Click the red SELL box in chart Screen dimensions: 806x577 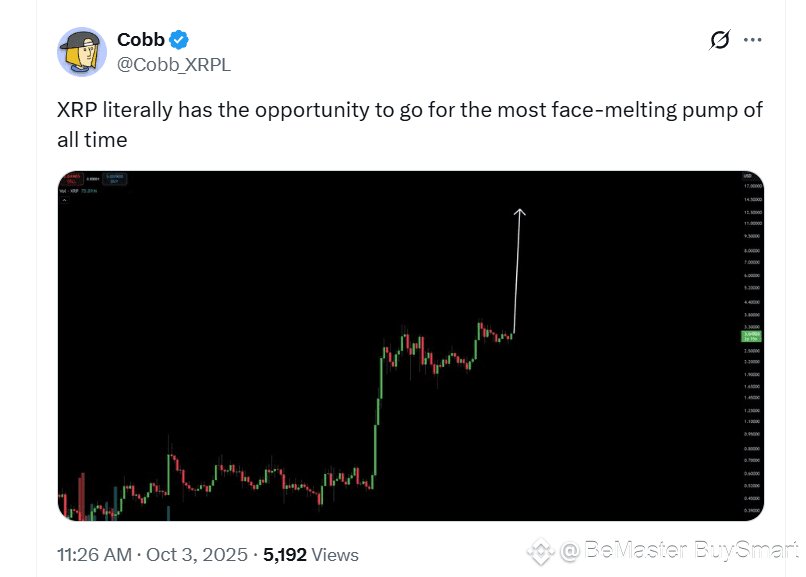click(72, 178)
